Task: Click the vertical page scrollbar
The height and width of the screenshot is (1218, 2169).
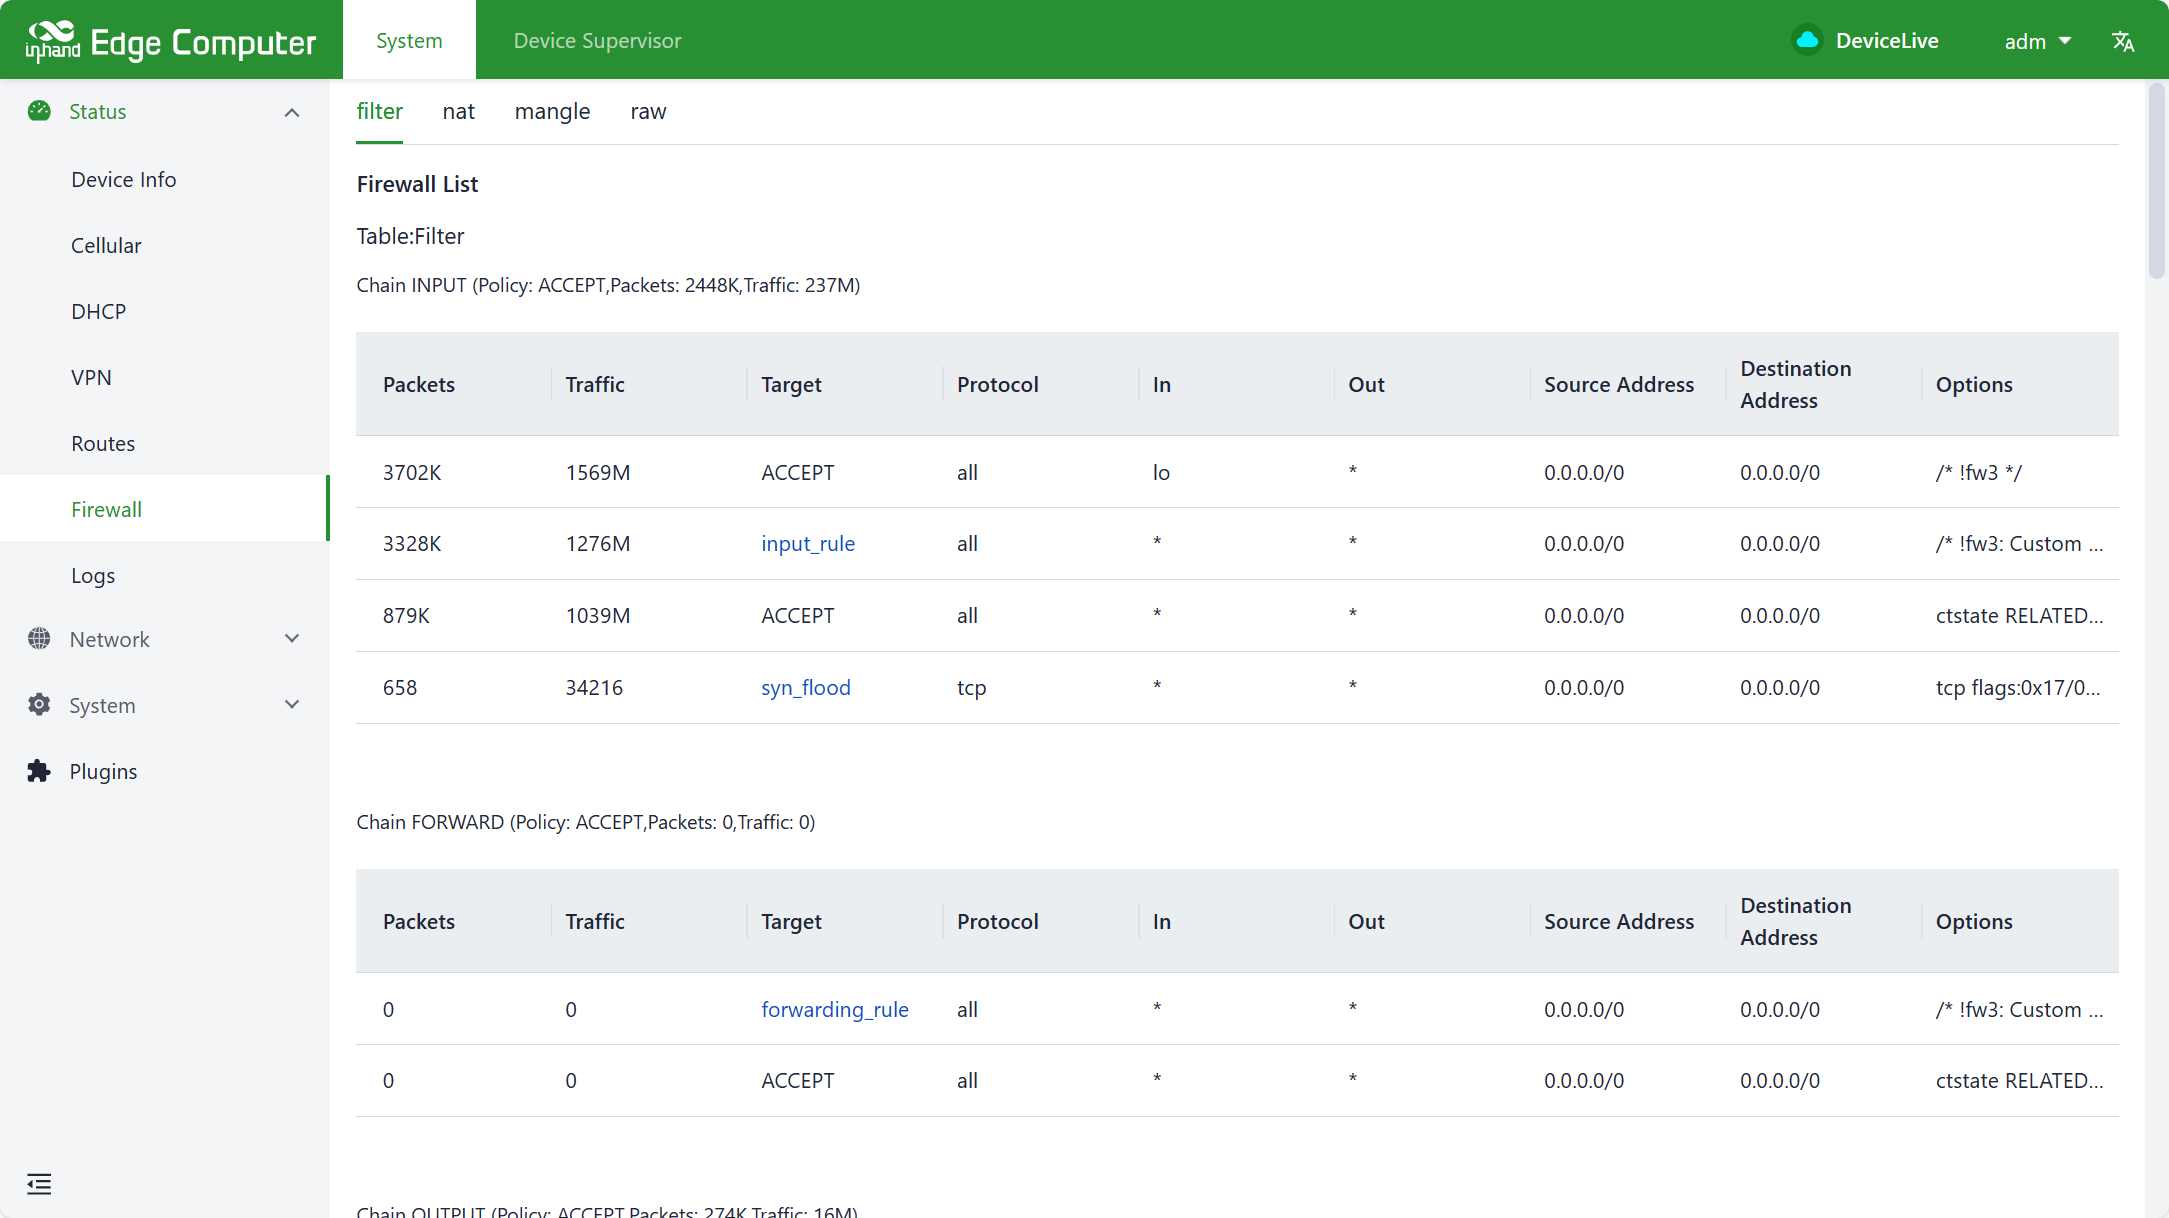Action: (x=2156, y=180)
